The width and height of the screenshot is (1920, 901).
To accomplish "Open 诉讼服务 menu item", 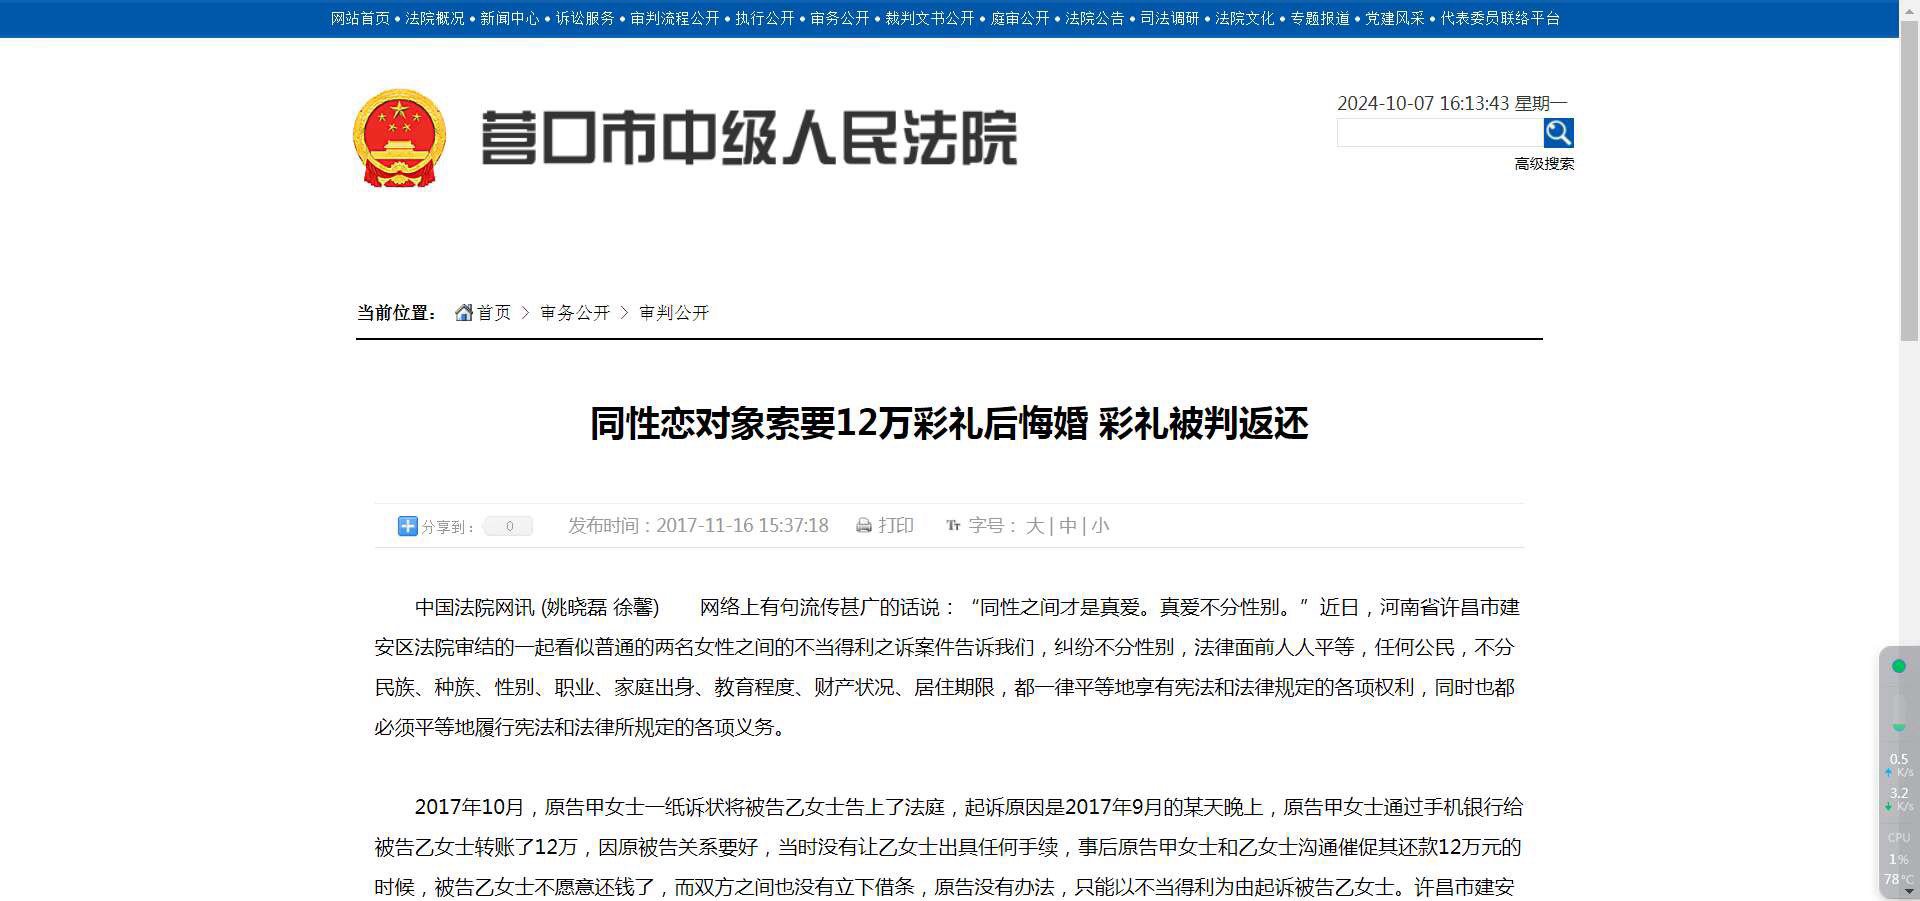I will click(585, 18).
